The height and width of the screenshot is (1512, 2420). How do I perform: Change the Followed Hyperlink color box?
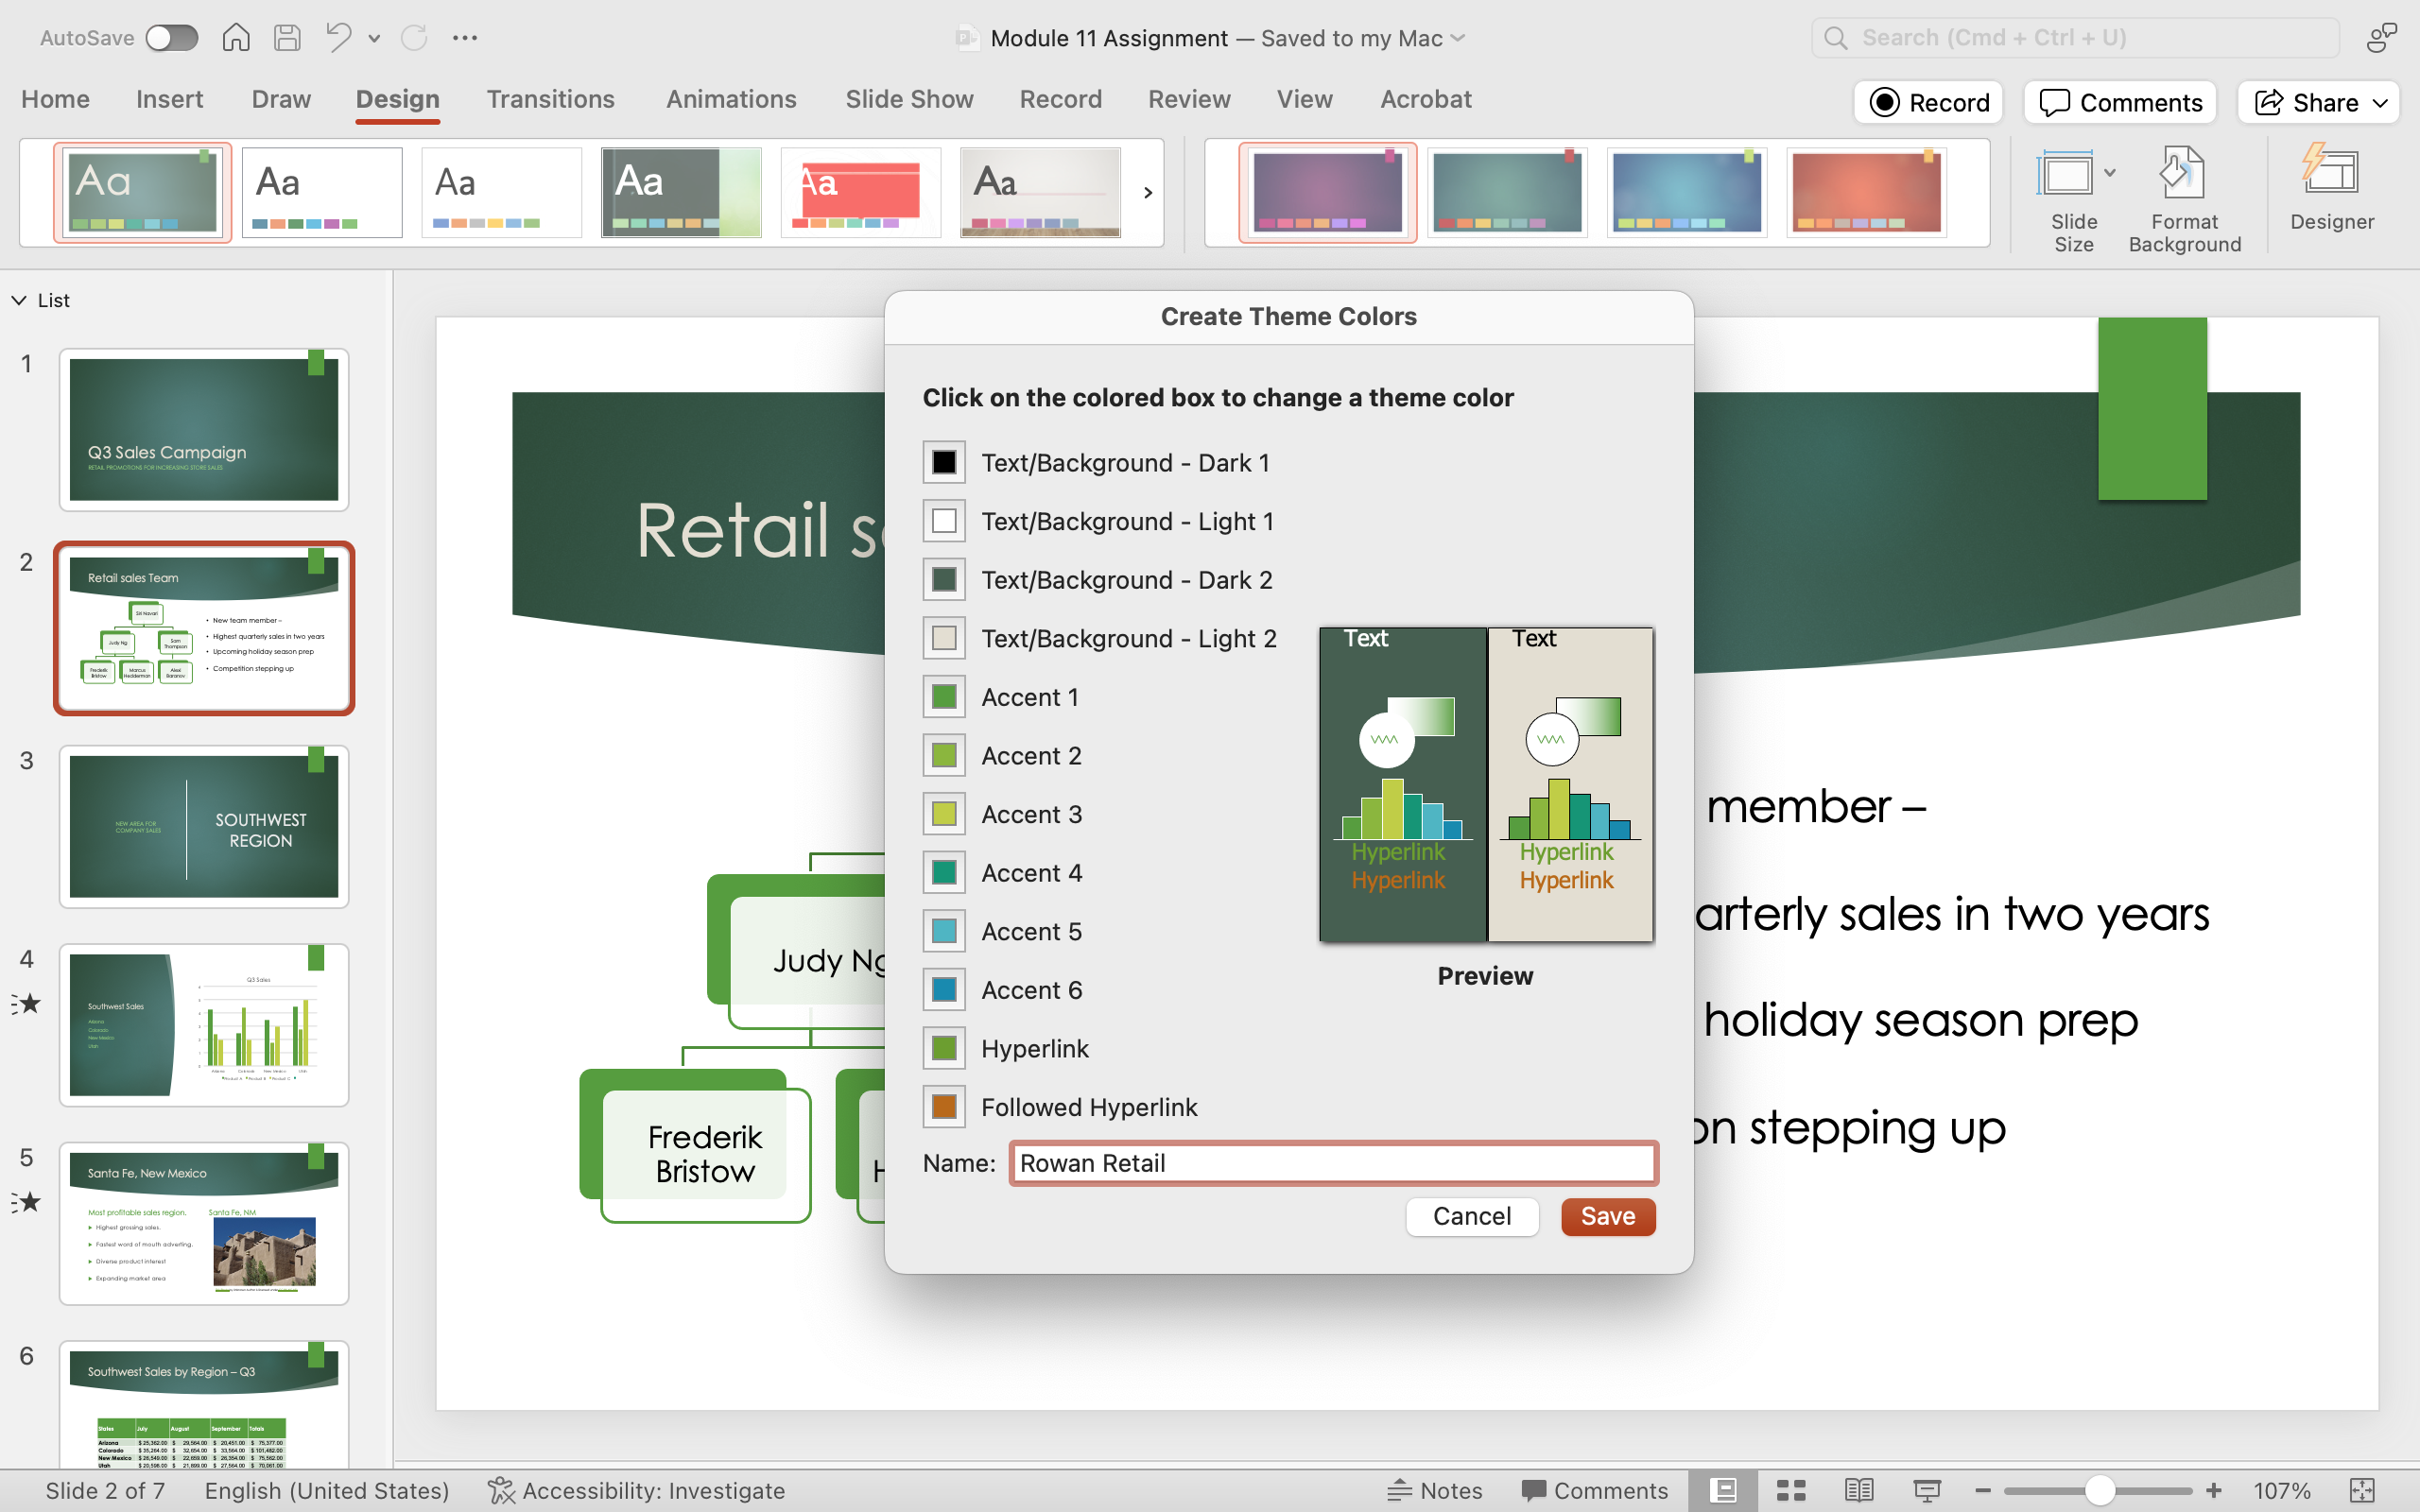(944, 1106)
